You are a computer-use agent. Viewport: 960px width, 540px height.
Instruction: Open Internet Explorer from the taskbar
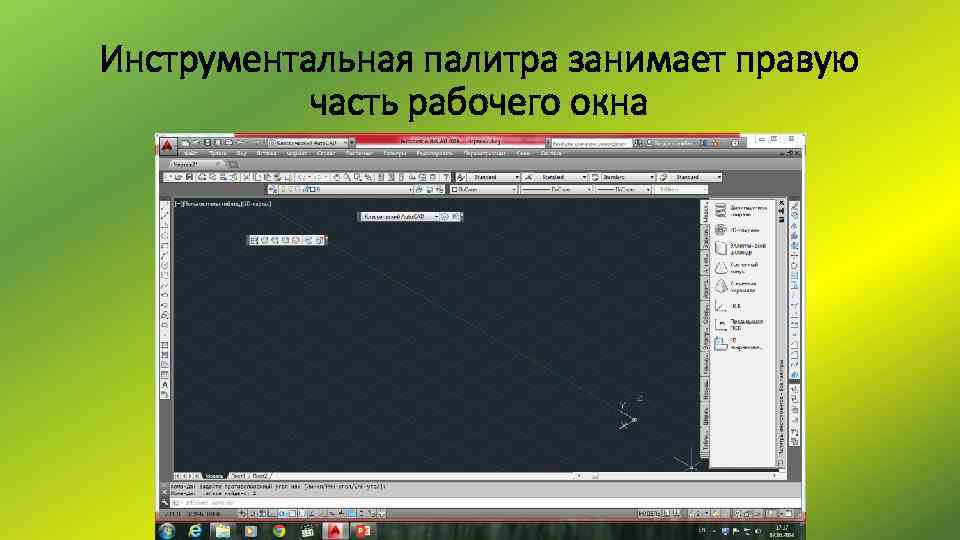(195, 531)
